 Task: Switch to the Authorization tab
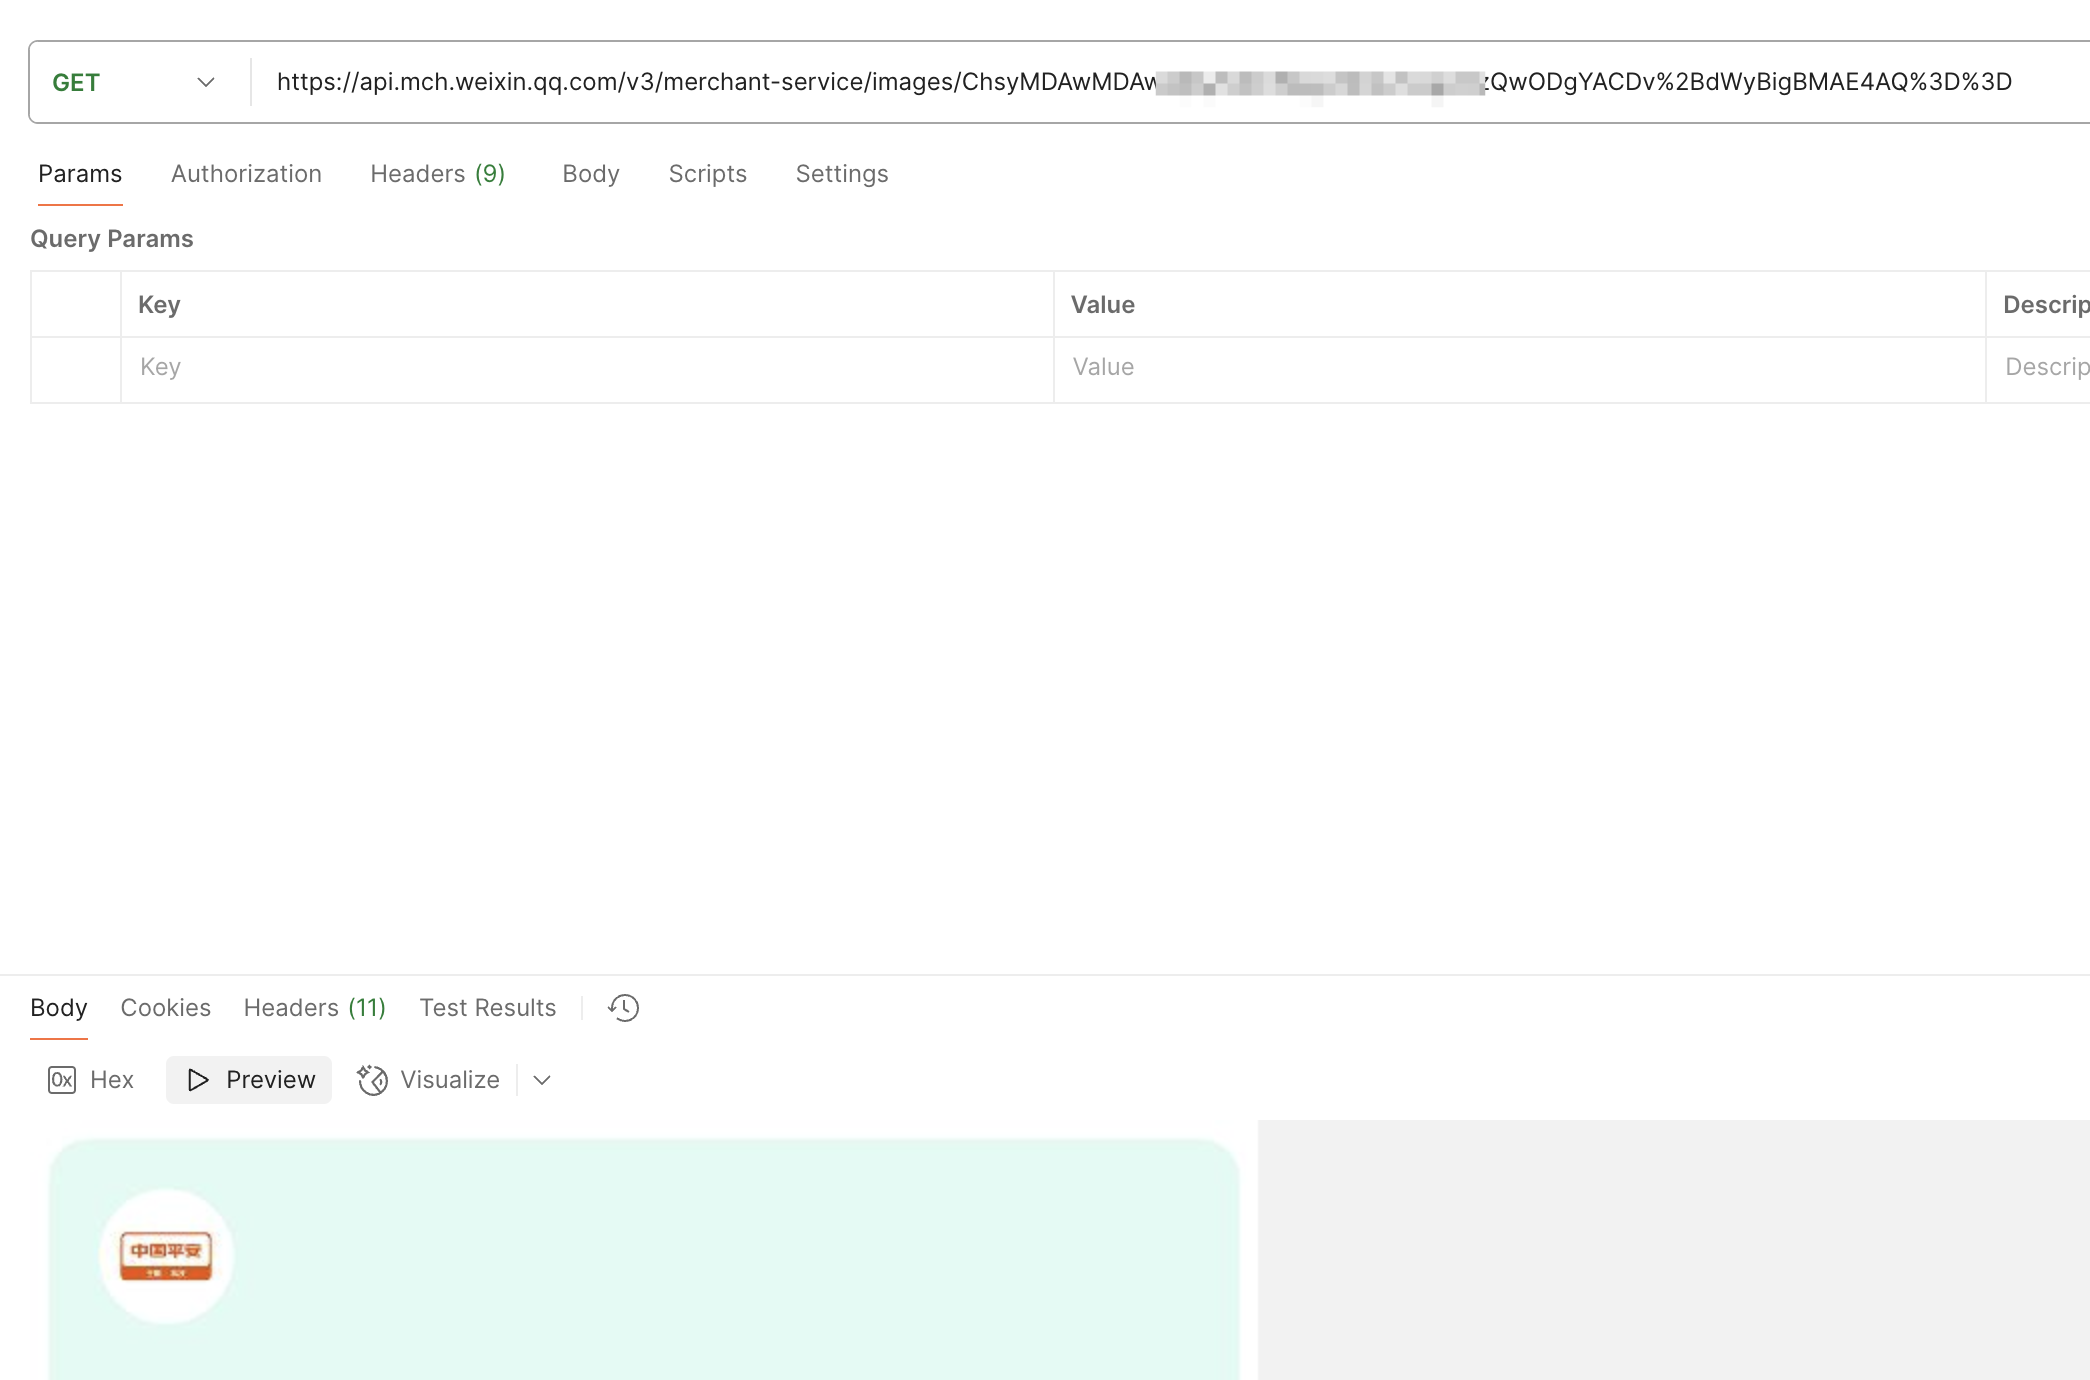[x=246, y=174]
